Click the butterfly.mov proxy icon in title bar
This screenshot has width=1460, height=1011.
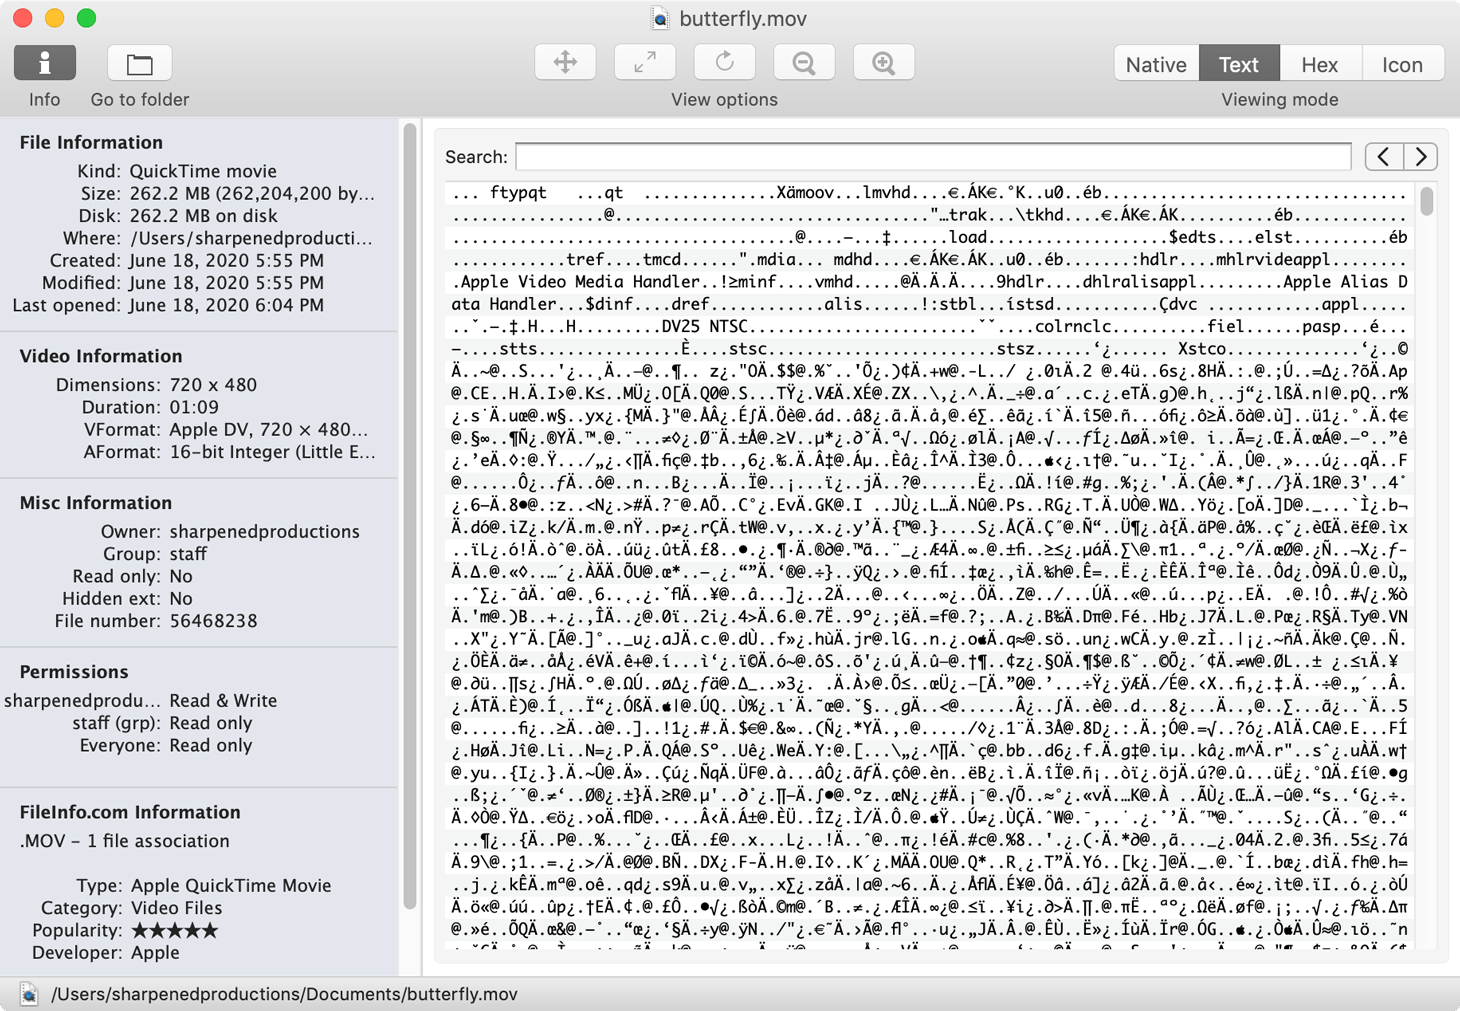point(659,18)
